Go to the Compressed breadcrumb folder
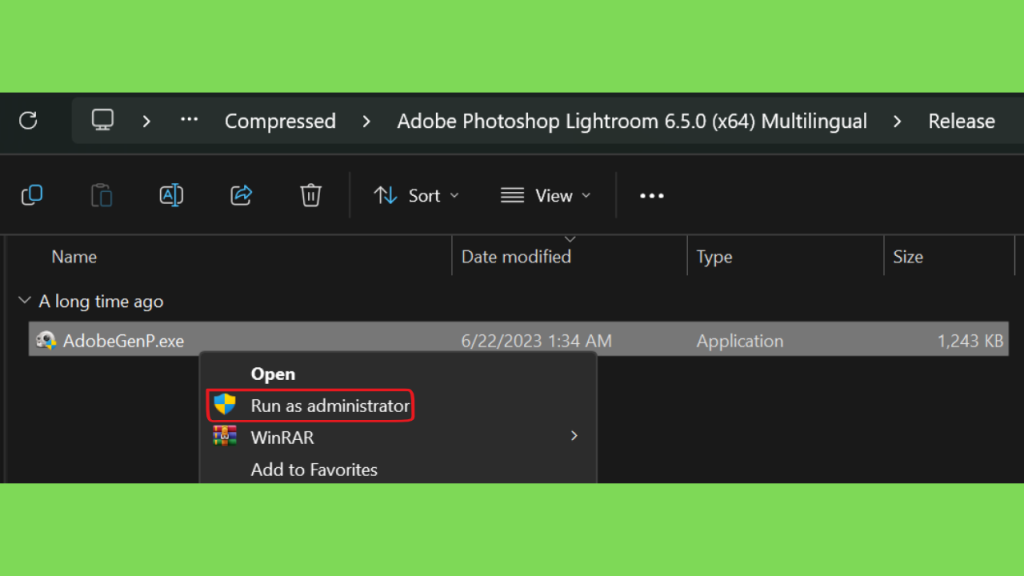 click(x=280, y=121)
